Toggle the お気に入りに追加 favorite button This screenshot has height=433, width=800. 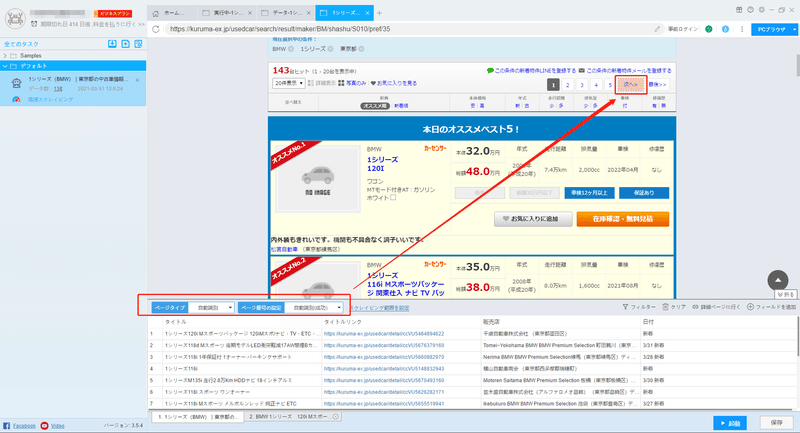(x=533, y=219)
